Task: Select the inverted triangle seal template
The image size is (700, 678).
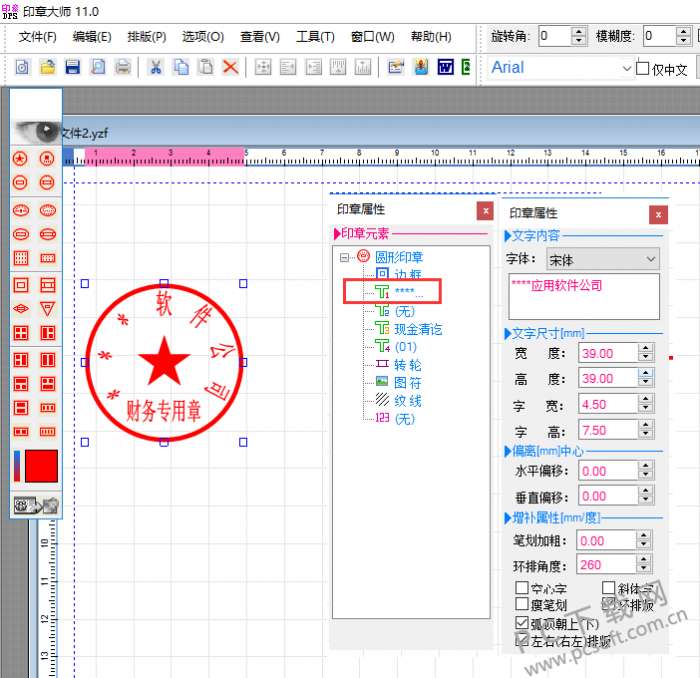Action: [47, 308]
